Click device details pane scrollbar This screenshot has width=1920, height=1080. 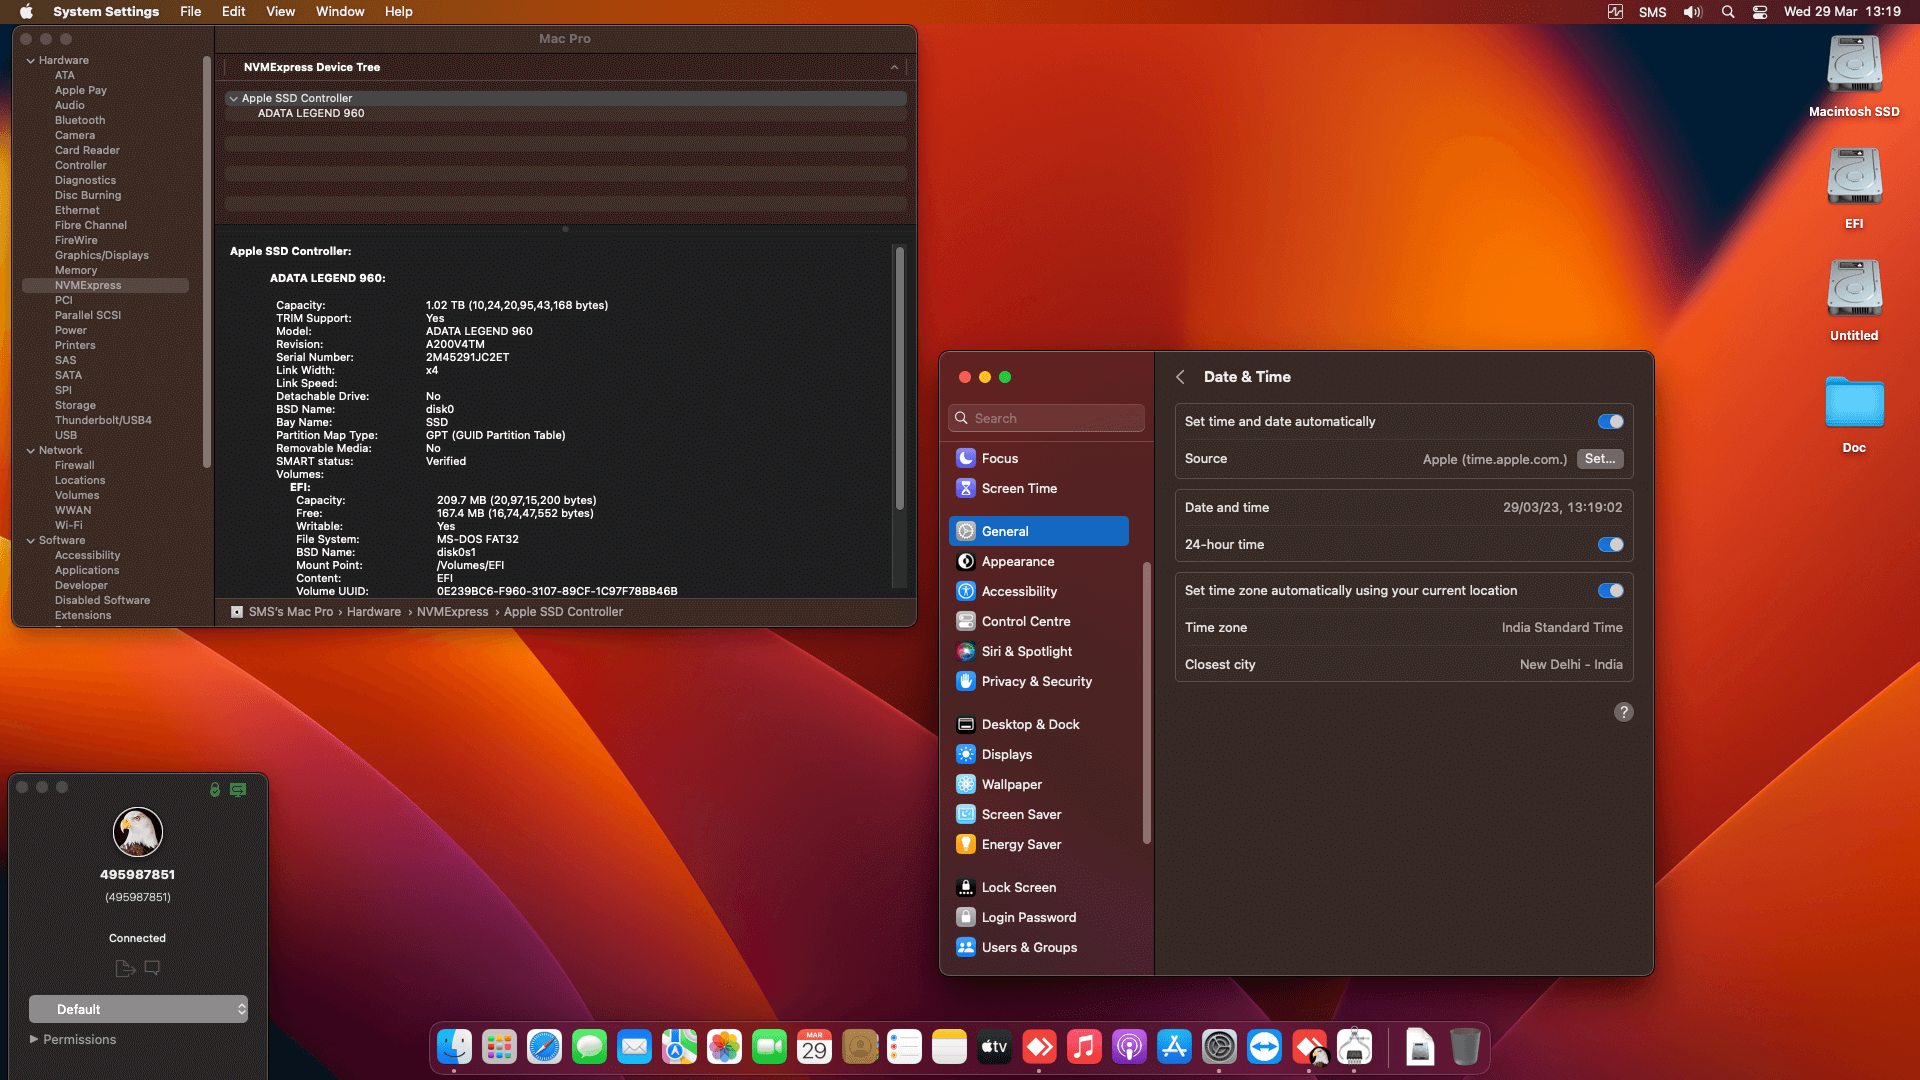click(x=900, y=378)
